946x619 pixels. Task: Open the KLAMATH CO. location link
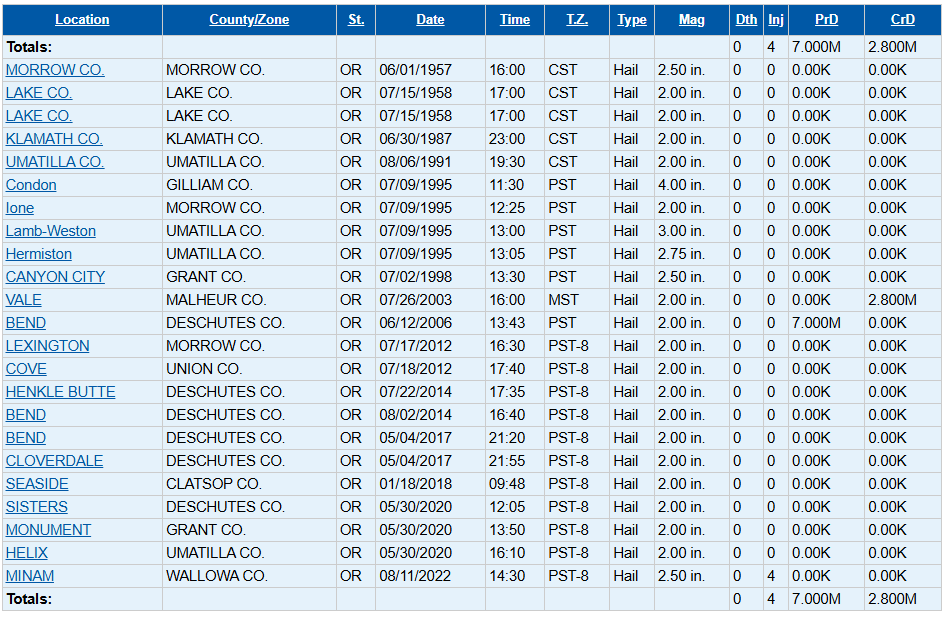[54, 139]
